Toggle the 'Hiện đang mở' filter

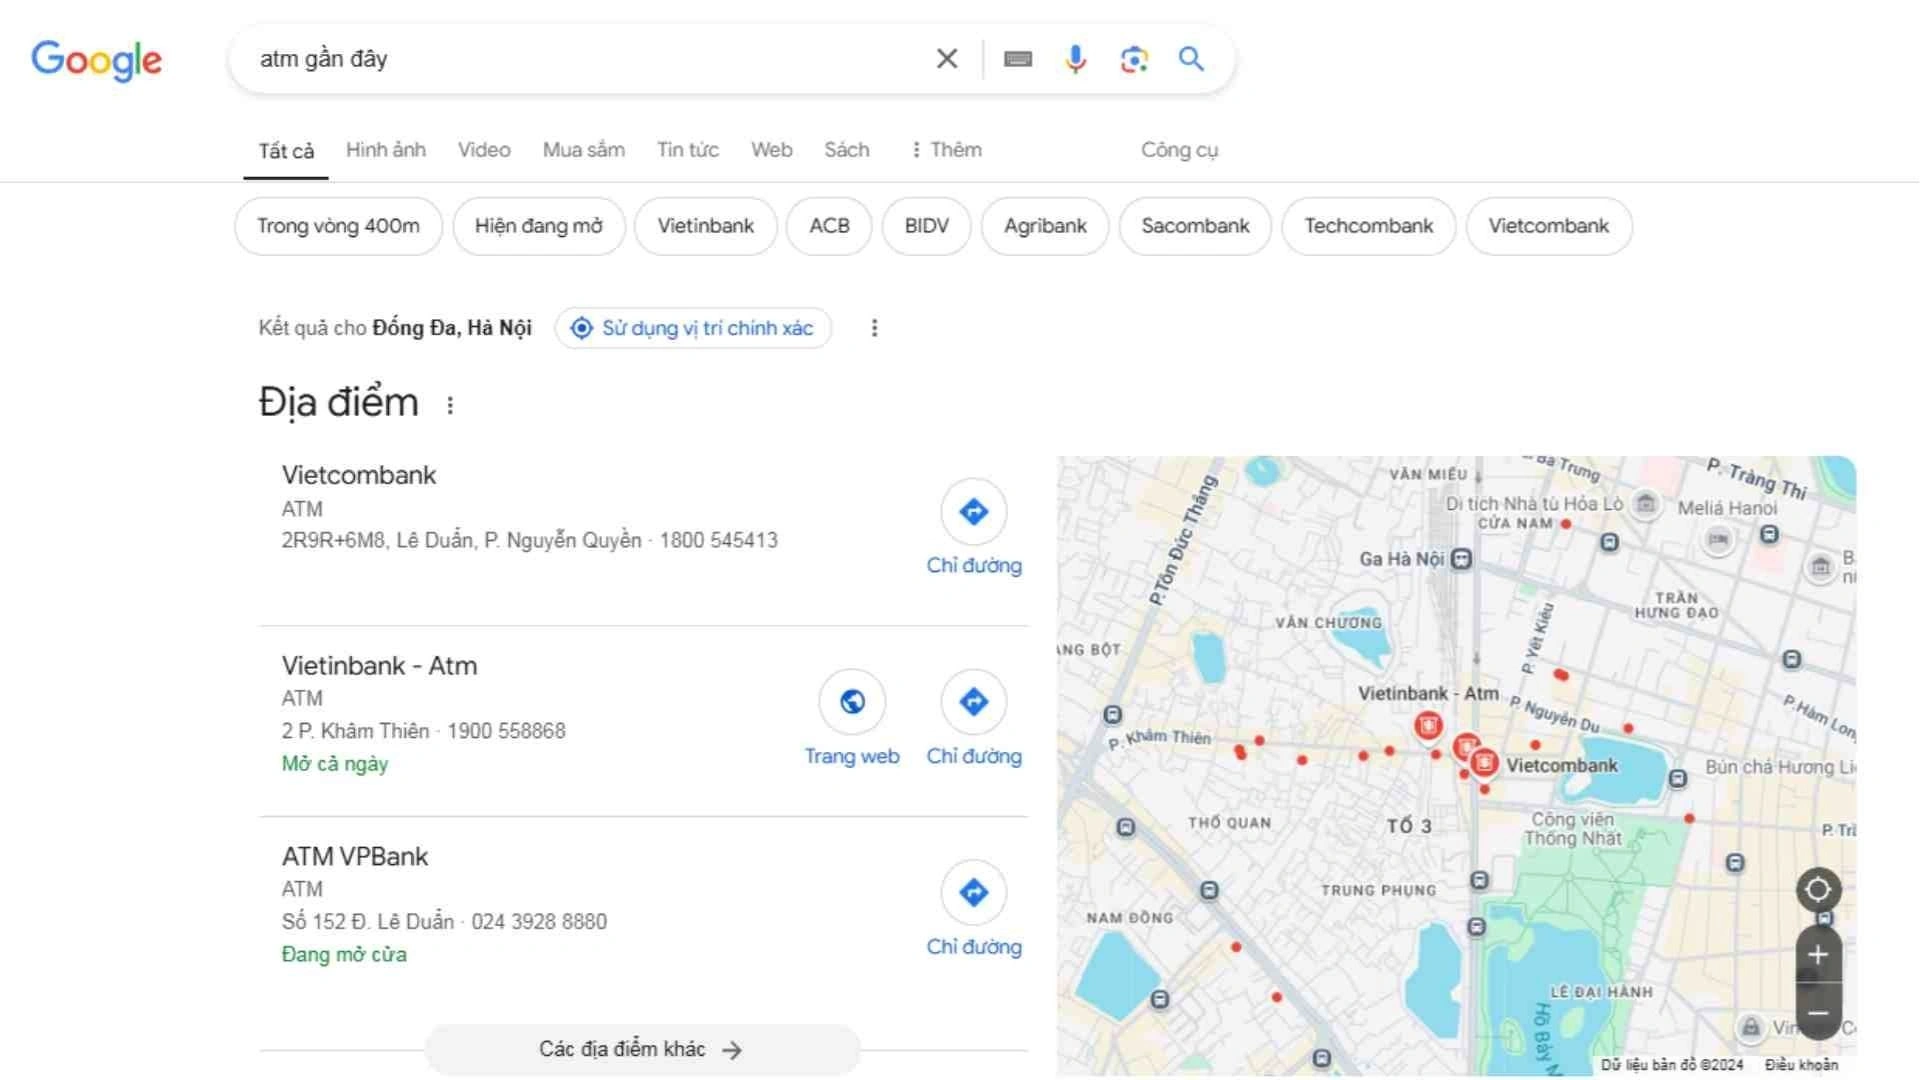click(x=539, y=226)
